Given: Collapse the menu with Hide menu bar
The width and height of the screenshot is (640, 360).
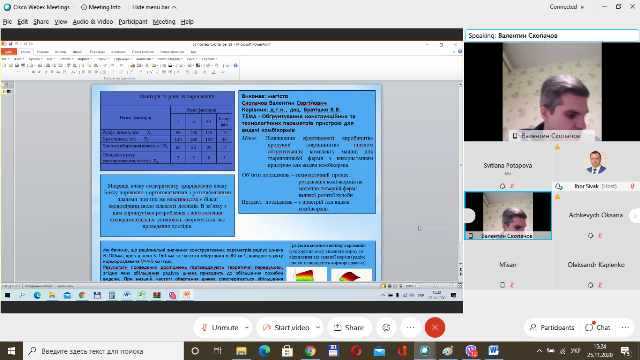Looking at the screenshot, I should tap(154, 7).
